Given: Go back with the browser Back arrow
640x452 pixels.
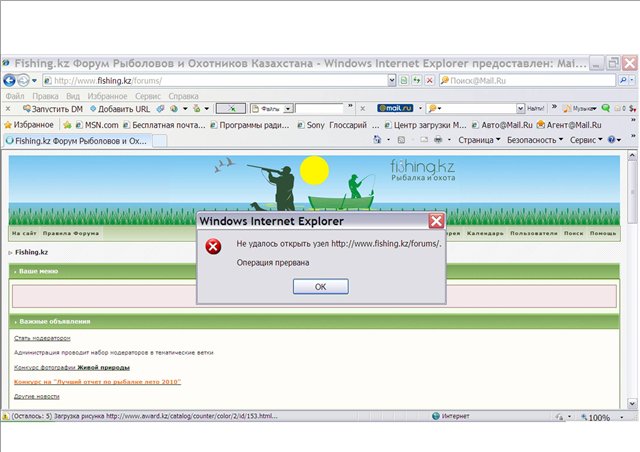Looking at the screenshot, I should (9, 80).
